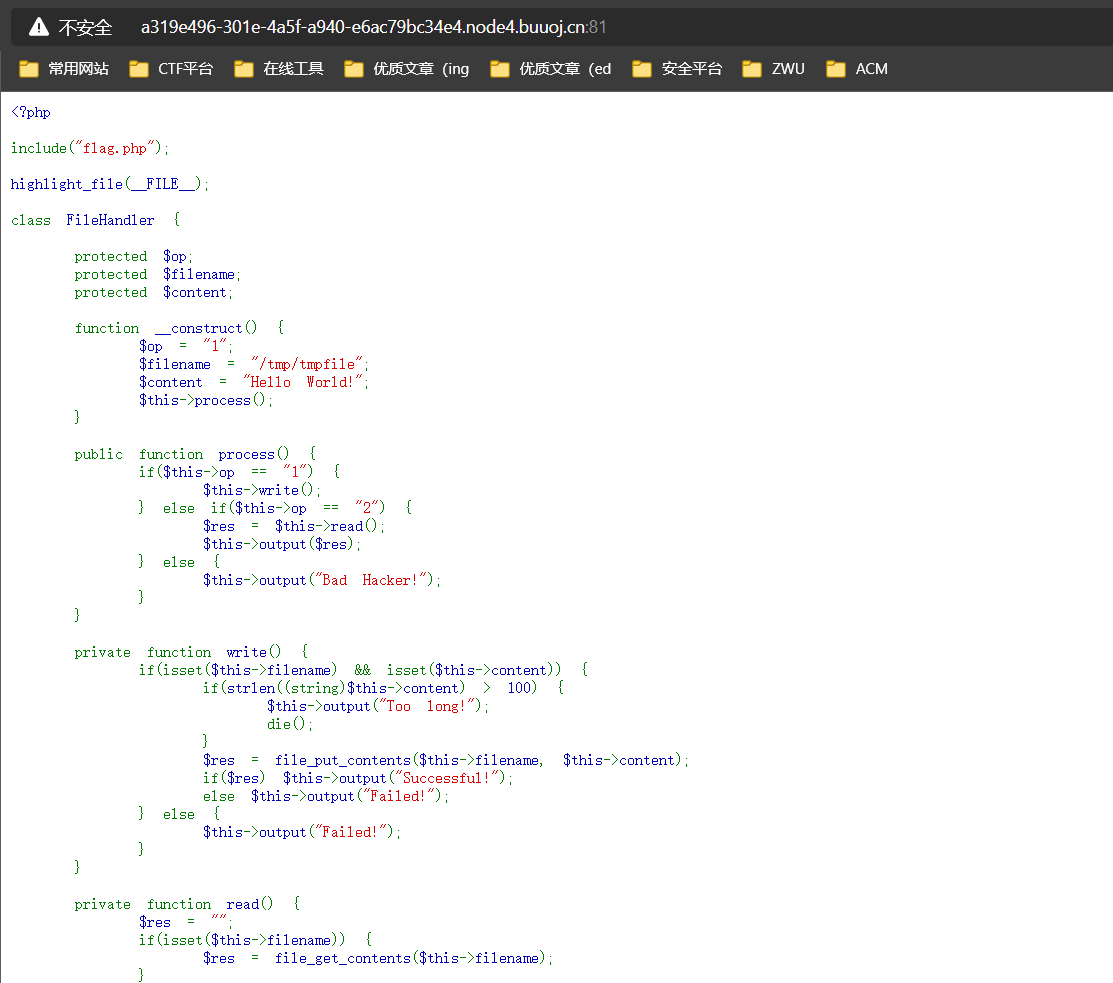Click the highlight_file(__FILE__) line
Screen dimensions: 1113x983
[110, 185]
